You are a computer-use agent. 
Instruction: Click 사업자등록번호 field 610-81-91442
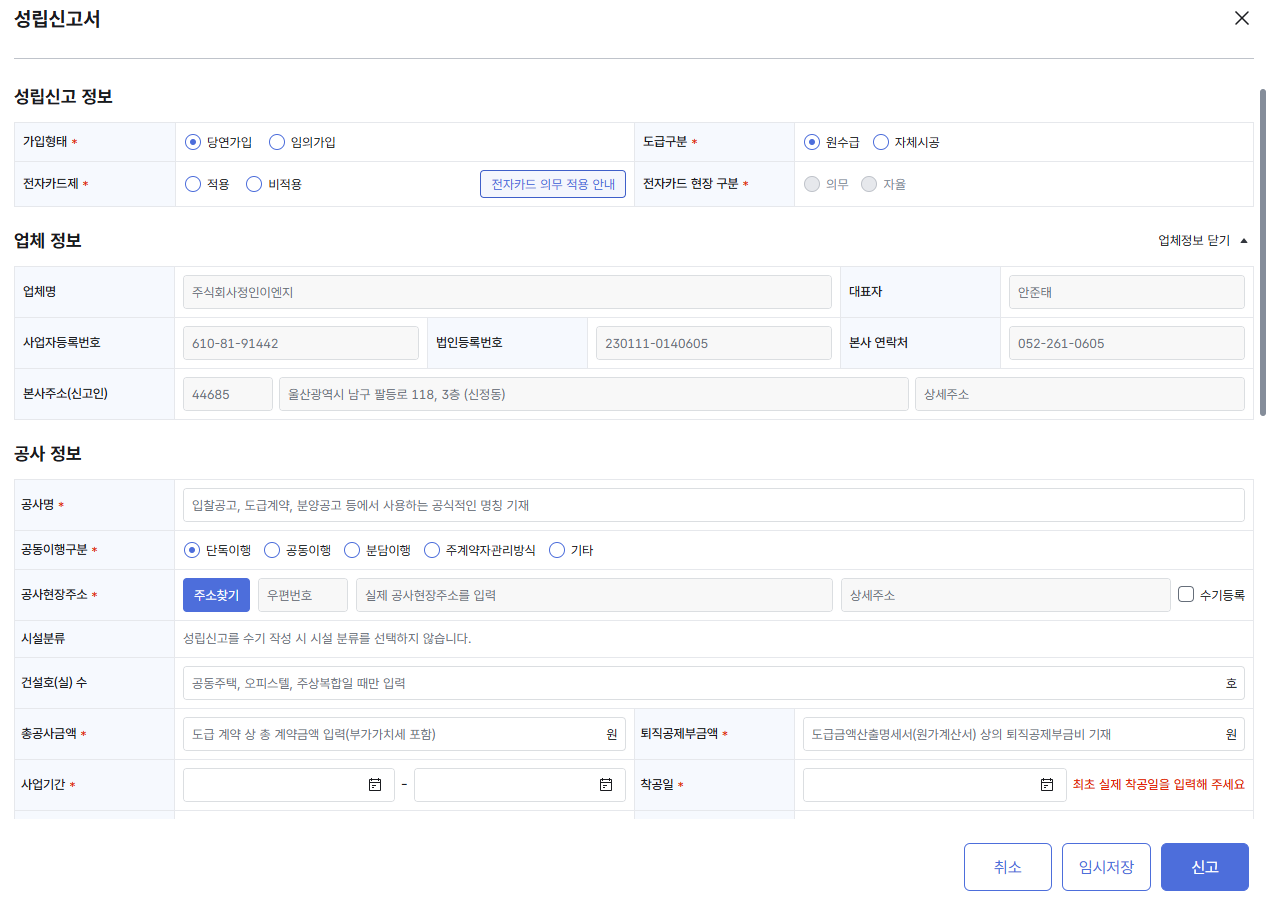[301, 343]
